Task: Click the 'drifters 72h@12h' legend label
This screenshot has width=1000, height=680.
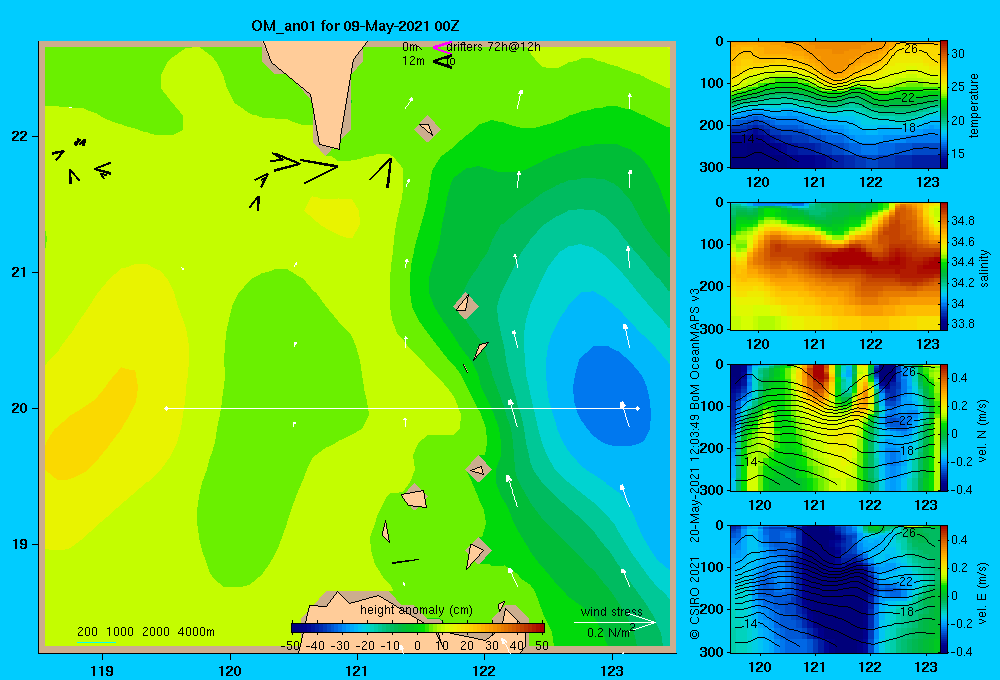Action: (x=493, y=47)
